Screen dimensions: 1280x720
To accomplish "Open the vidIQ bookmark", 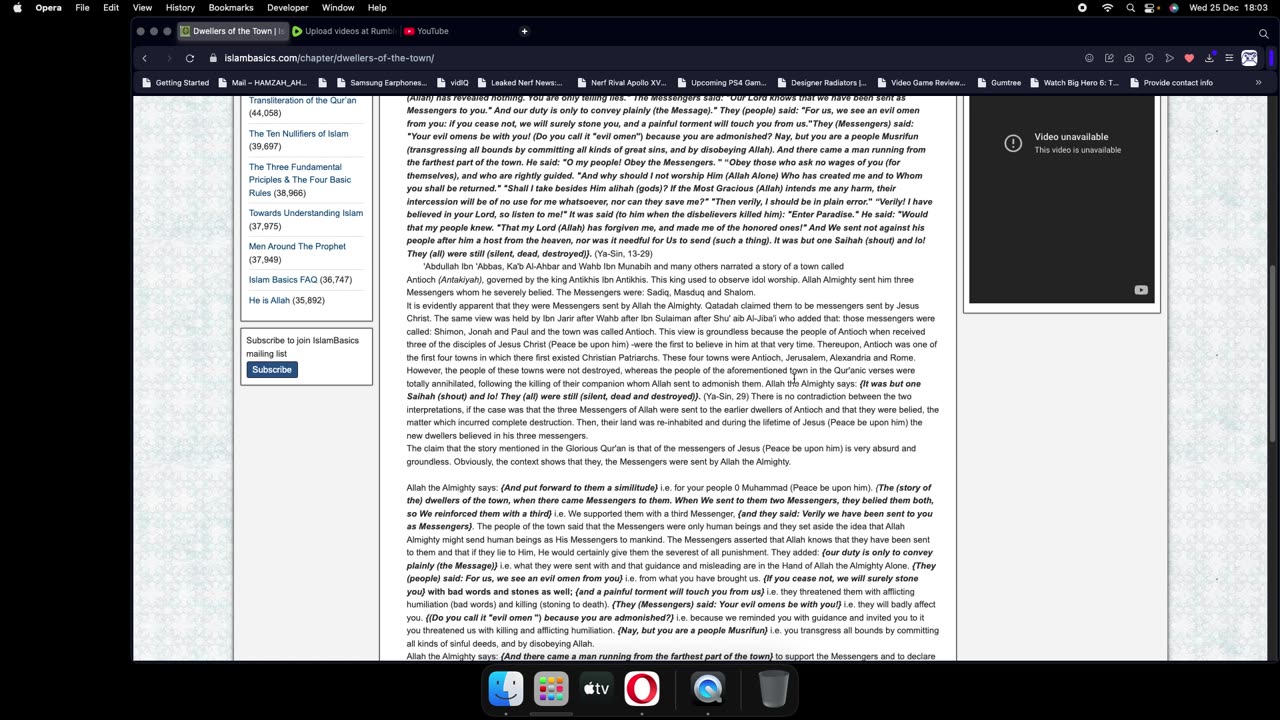I will (451, 83).
